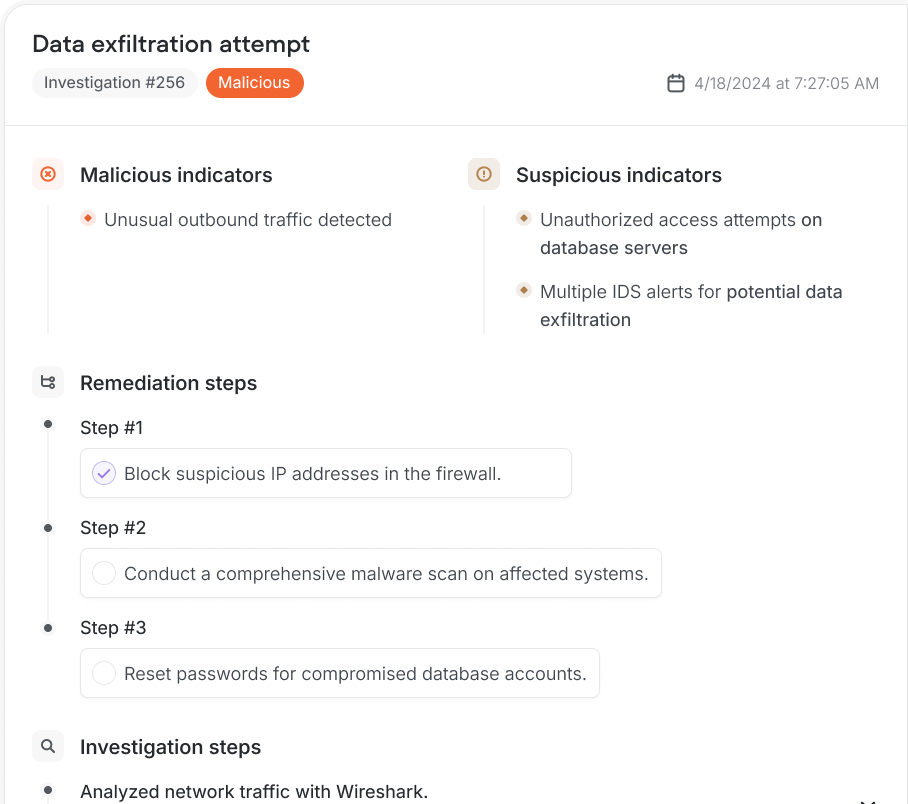Viewport: 908px width, 804px height.
Task: Click the Investigation #256 chip
Action: pyautogui.click(x=114, y=83)
